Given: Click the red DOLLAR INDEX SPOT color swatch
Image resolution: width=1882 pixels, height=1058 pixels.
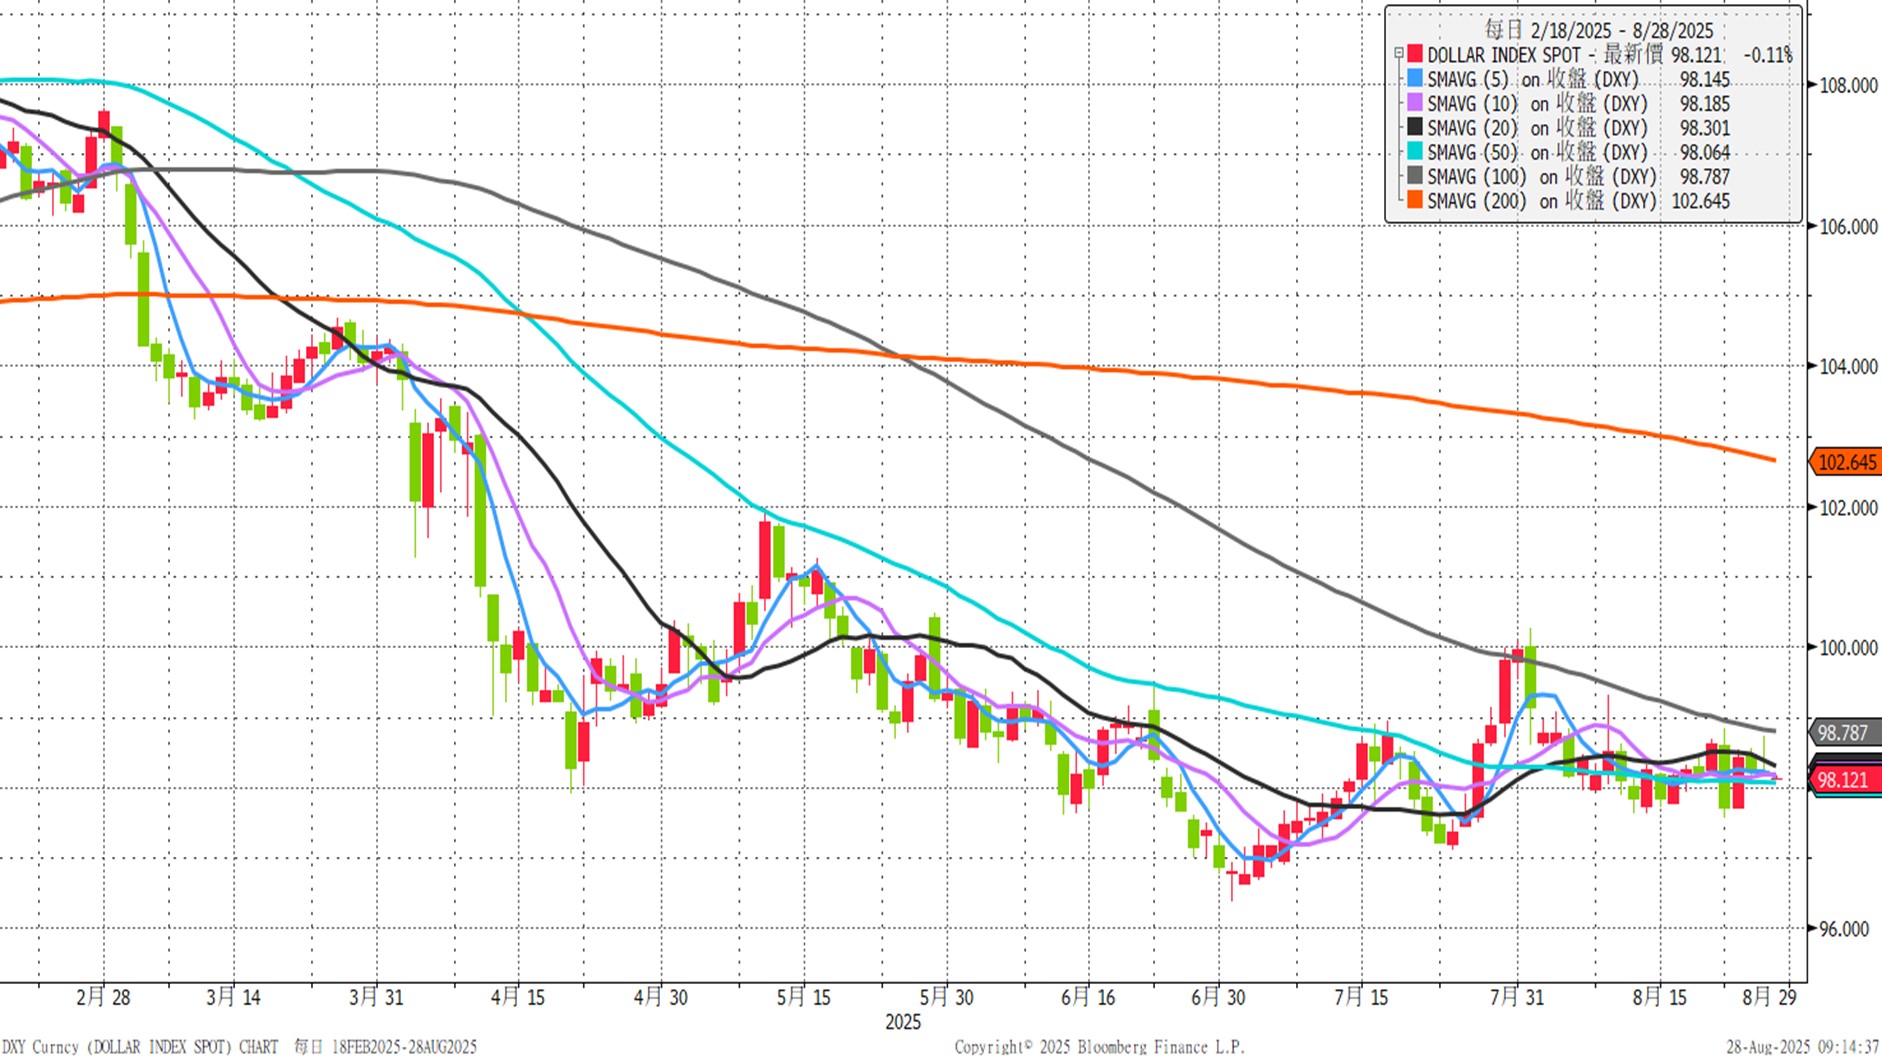Looking at the screenshot, I should point(1415,54).
